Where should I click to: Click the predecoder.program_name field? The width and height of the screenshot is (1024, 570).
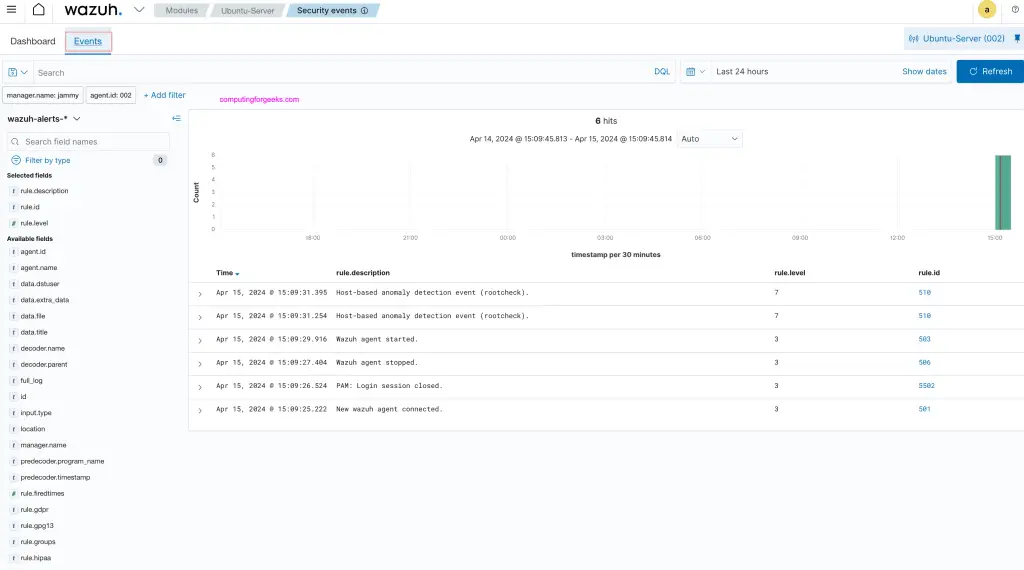[x=62, y=462]
